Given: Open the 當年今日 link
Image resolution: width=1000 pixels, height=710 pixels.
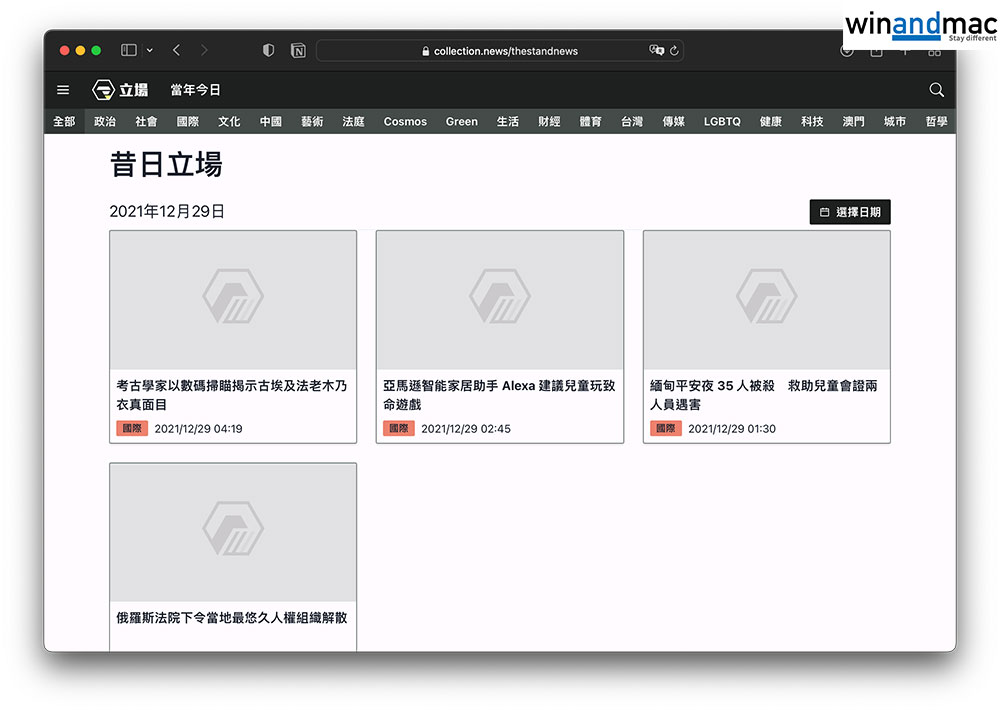Looking at the screenshot, I should coord(195,90).
